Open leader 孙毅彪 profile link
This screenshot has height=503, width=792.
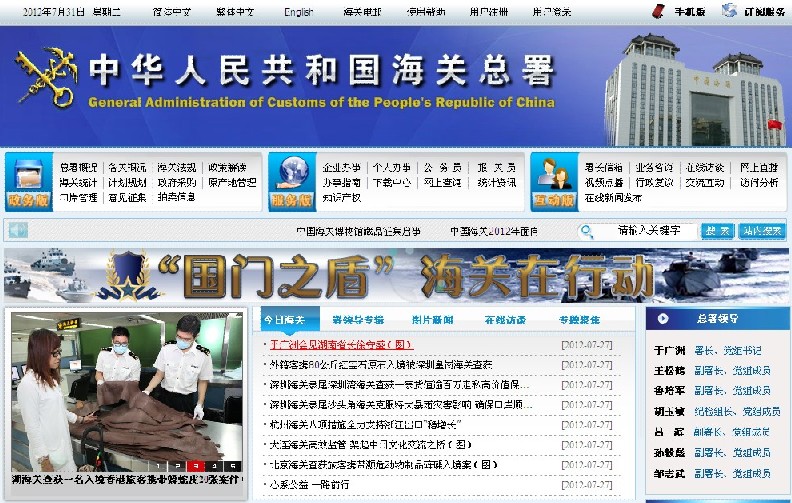pos(669,452)
